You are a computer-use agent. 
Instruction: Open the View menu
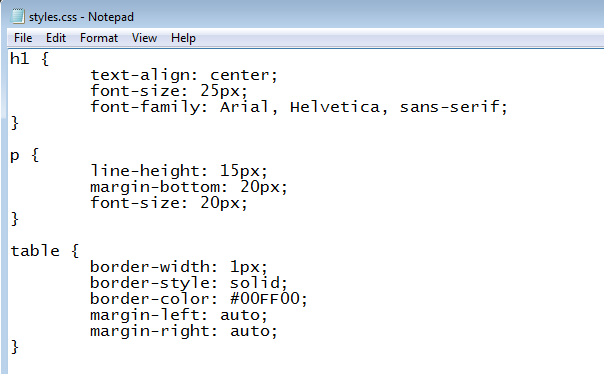[144, 38]
